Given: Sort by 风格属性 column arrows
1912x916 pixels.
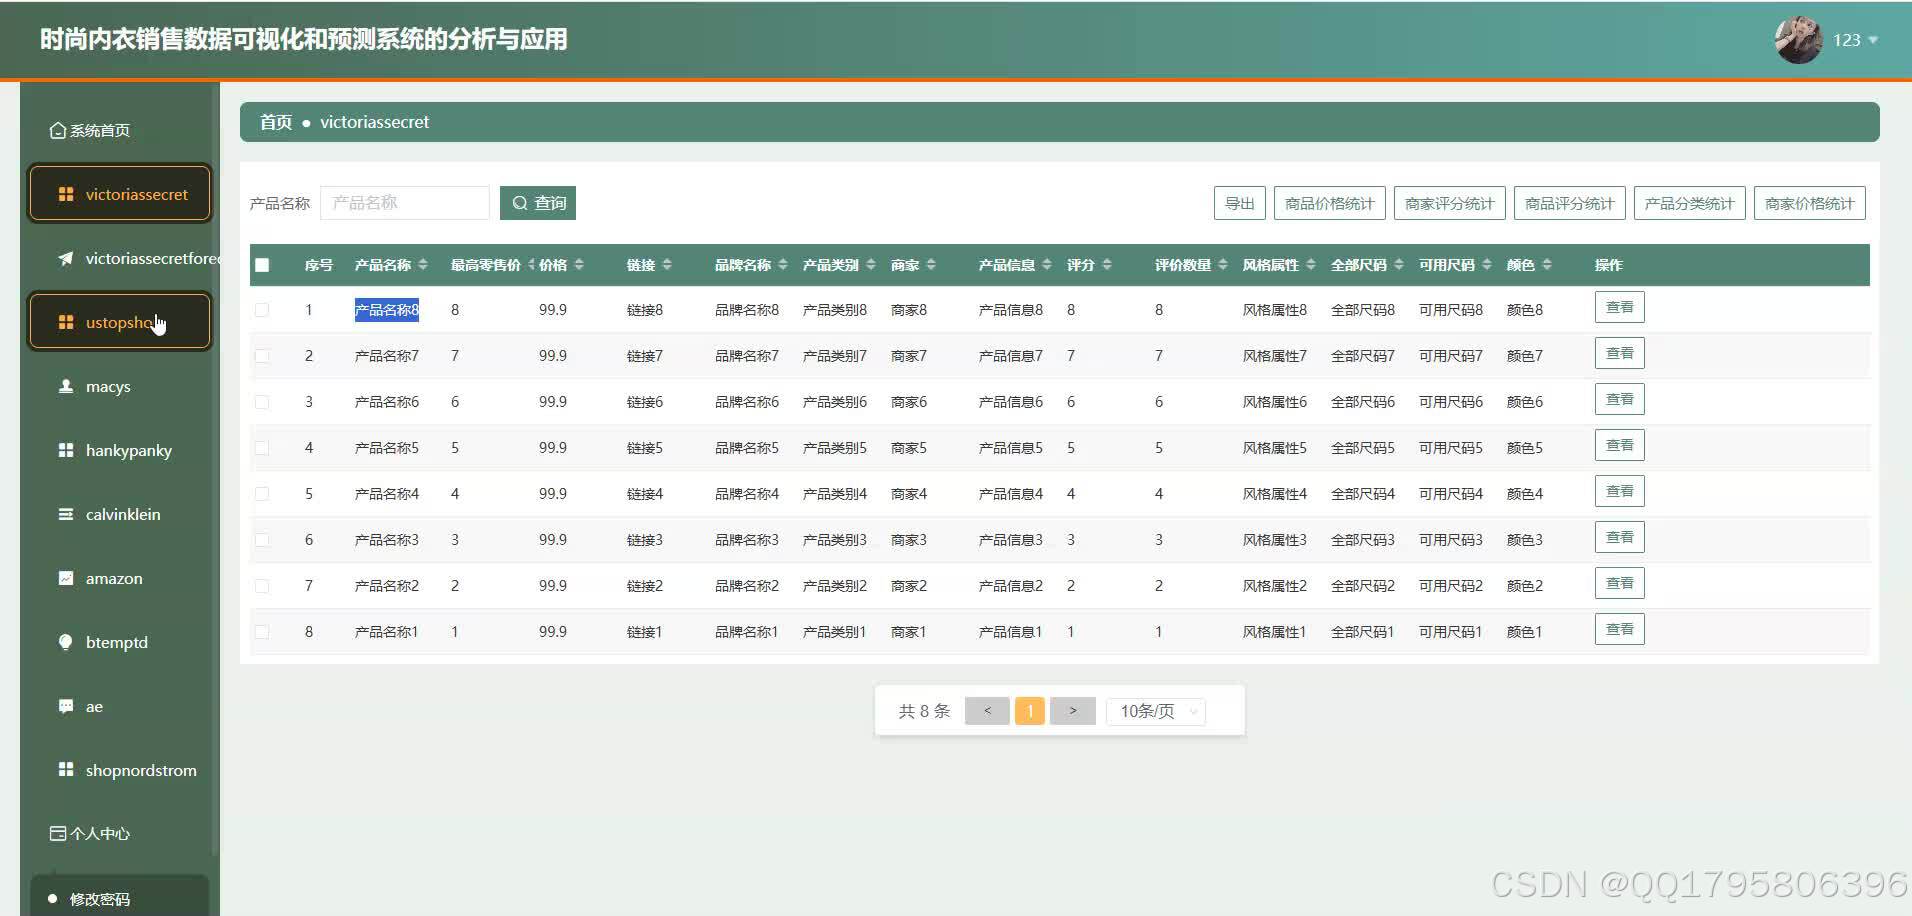Looking at the screenshot, I should pyautogui.click(x=1311, y=265).
